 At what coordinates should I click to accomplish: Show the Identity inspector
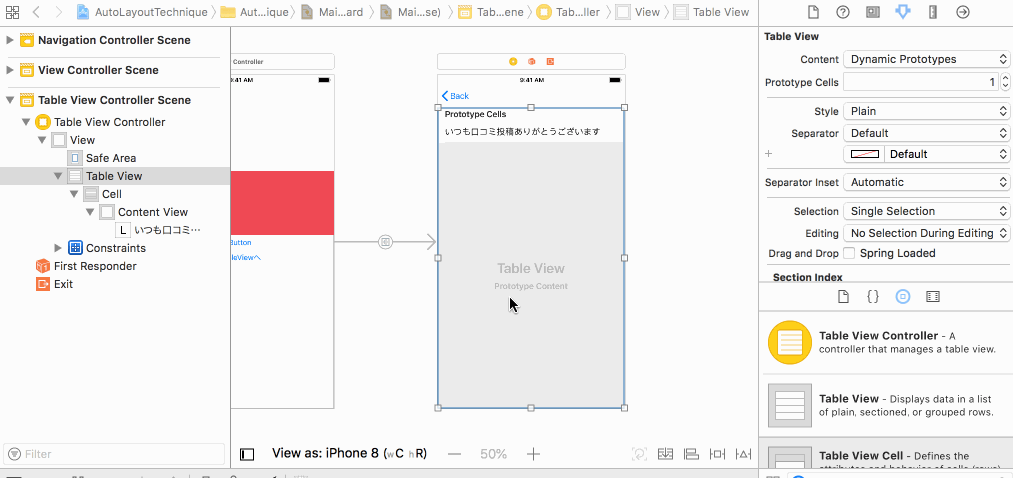873,12
